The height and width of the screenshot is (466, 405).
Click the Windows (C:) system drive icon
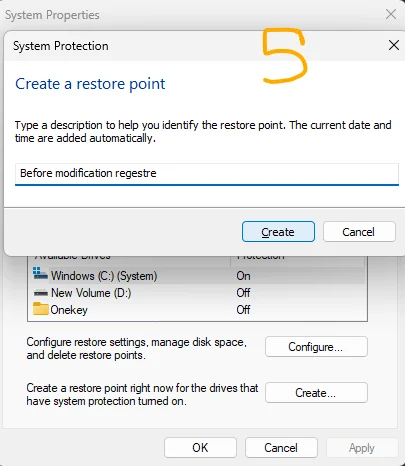(x=40, y=274)
